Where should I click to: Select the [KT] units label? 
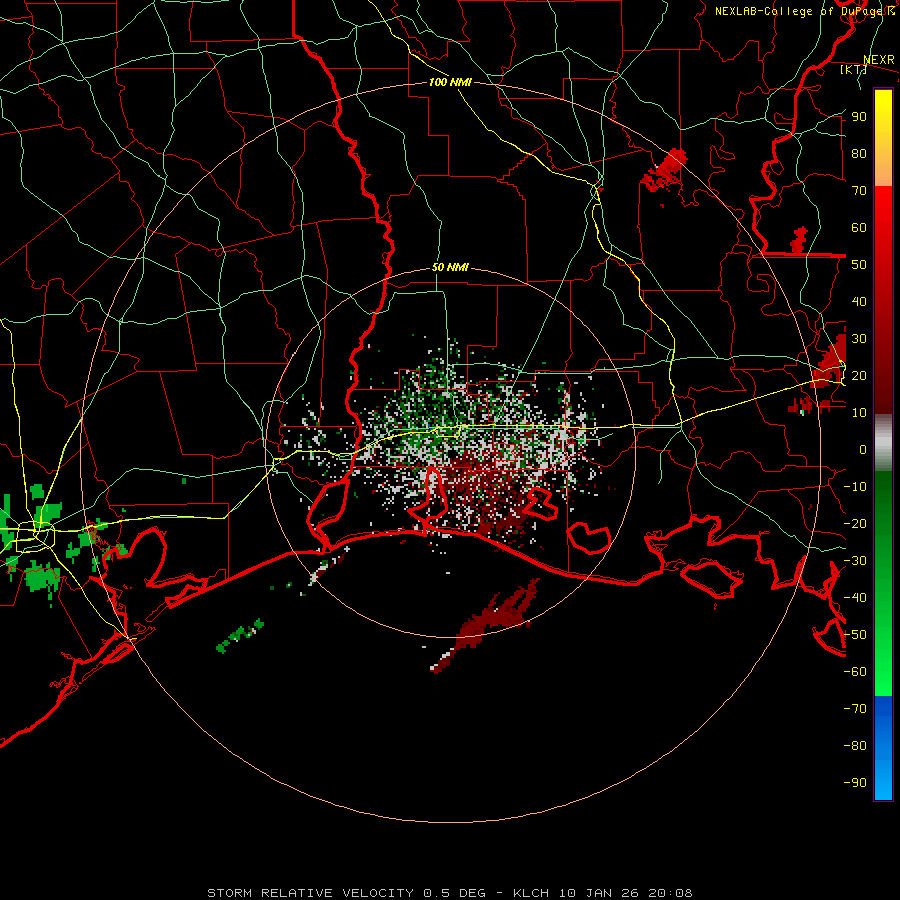tap(853, 69)
